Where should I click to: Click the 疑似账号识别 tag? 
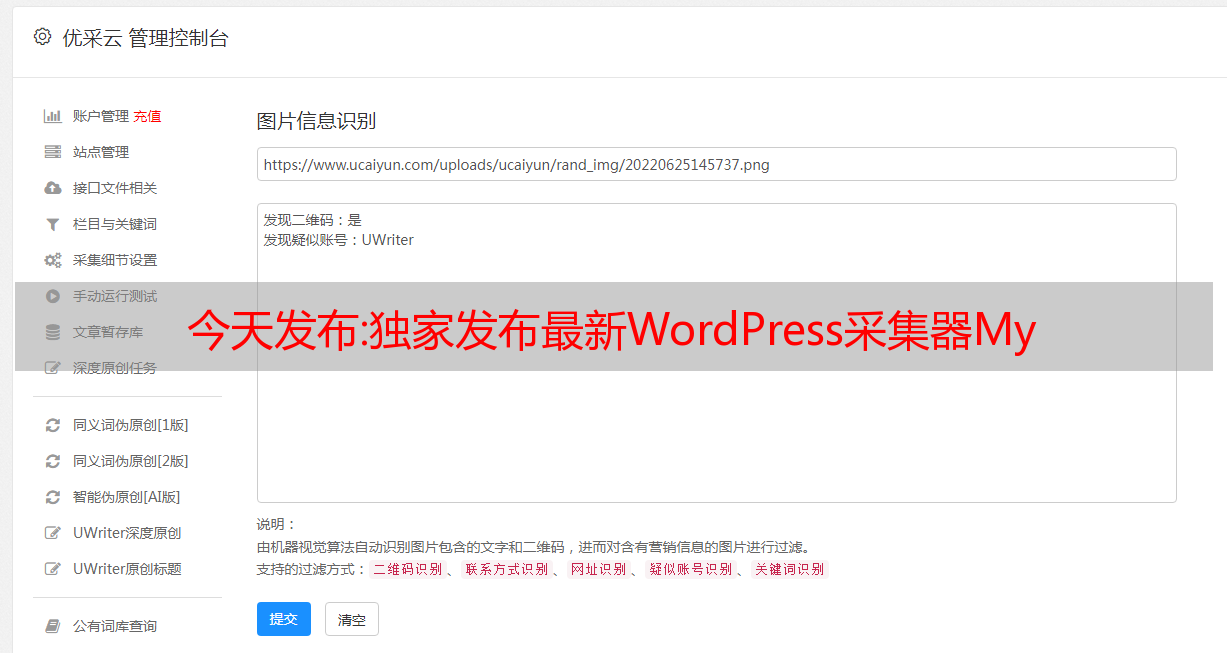point(690,569)
